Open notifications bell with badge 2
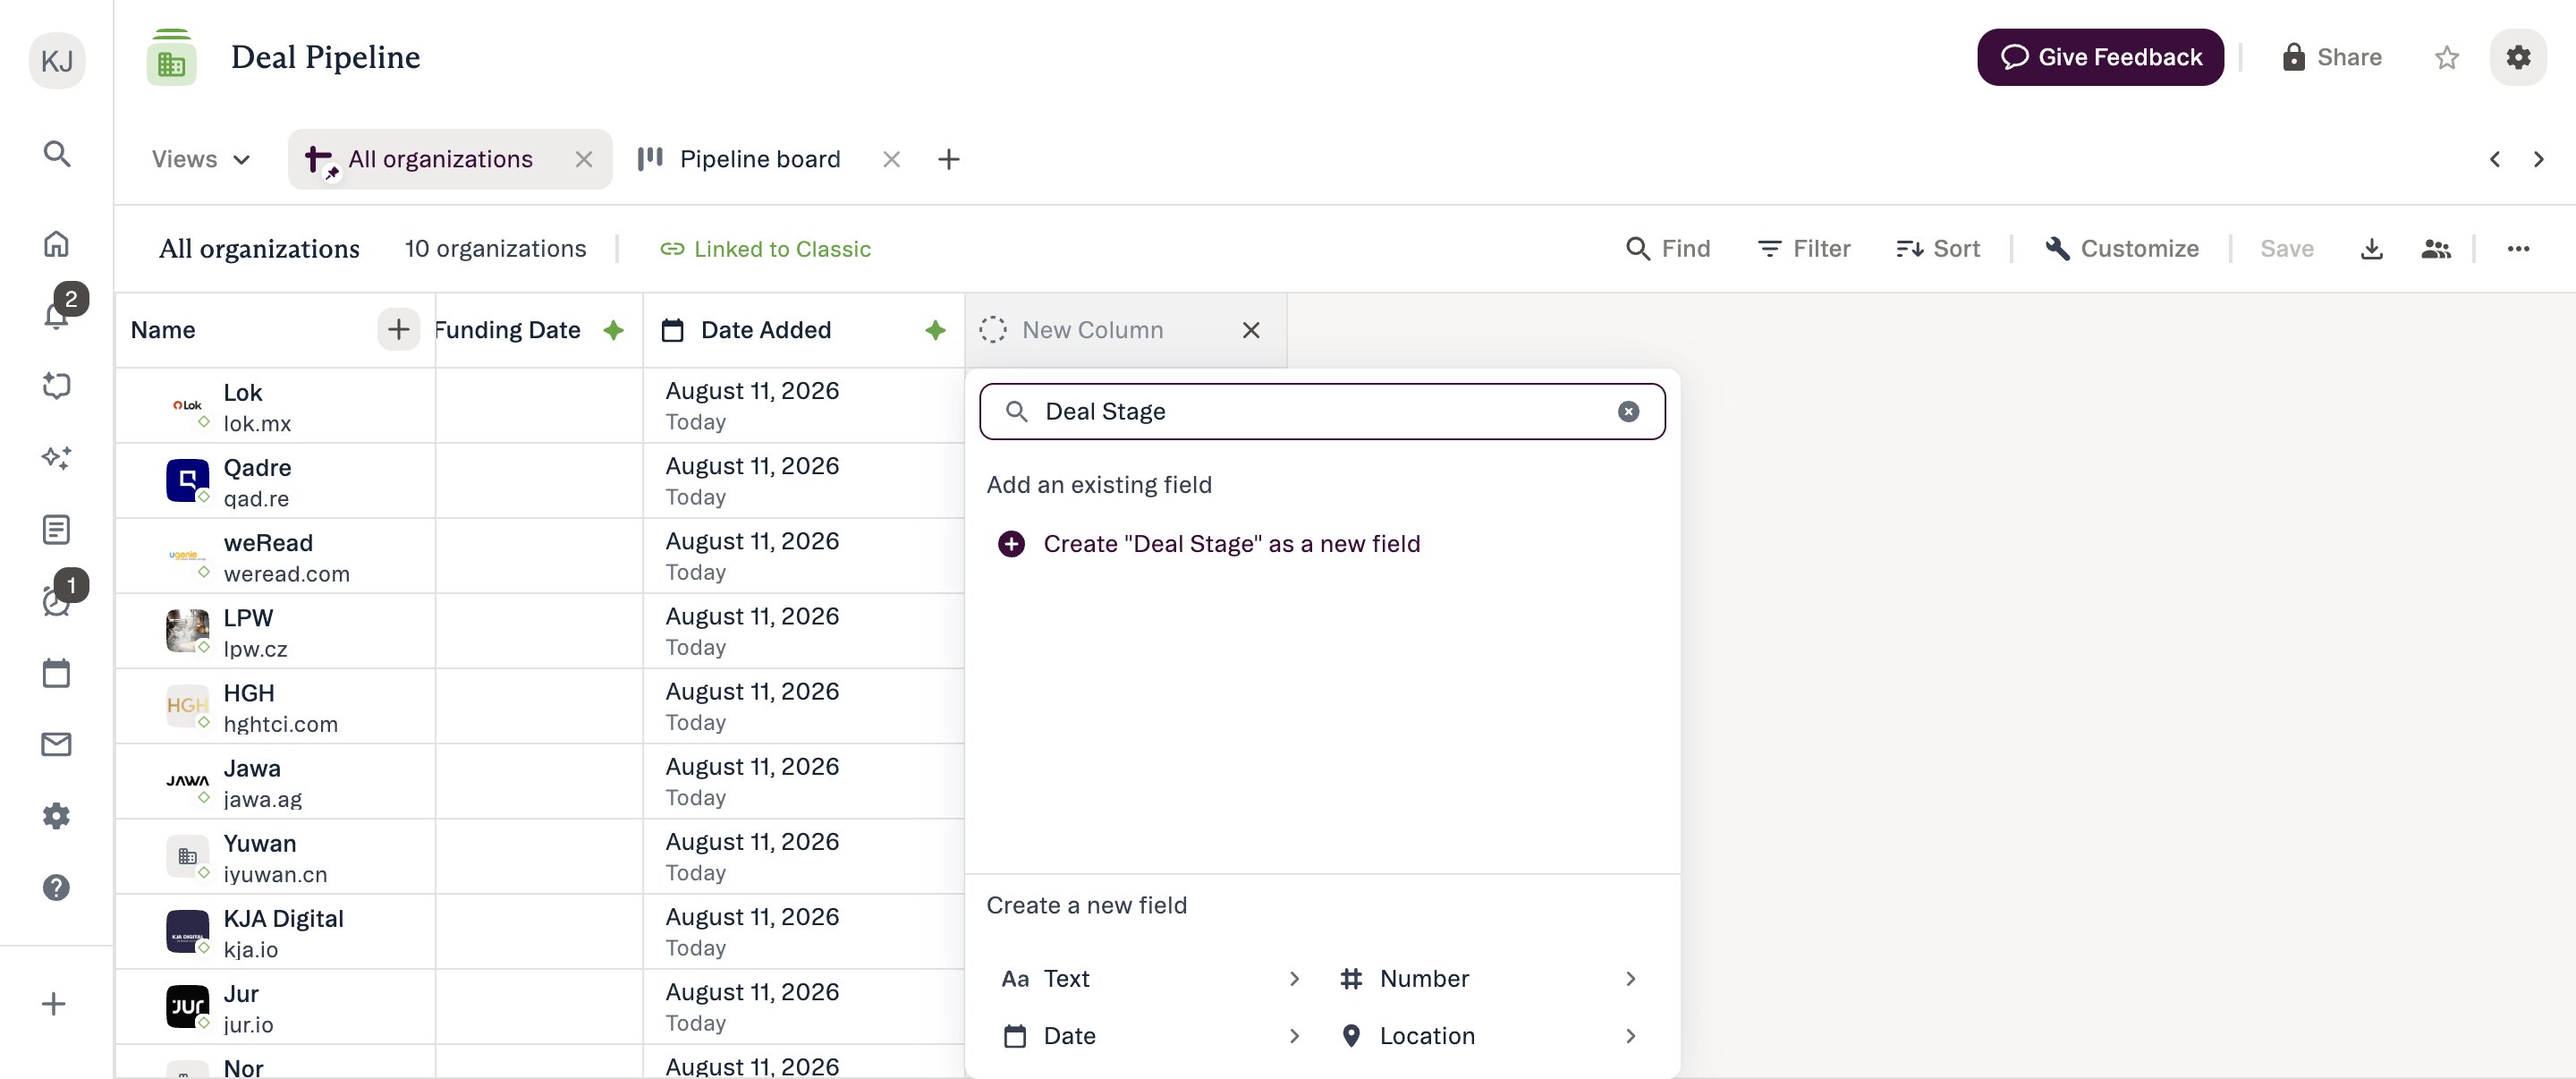 coord(57,315)
